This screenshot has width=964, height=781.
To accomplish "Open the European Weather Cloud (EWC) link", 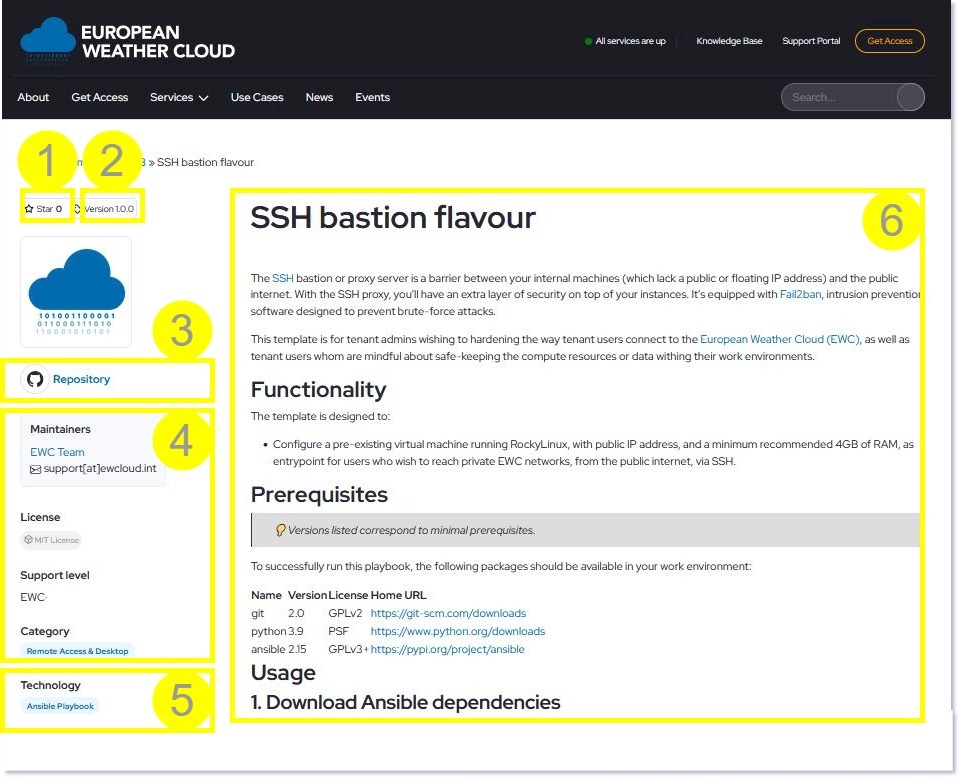I will pyautogui.click(x=780, y=339).
